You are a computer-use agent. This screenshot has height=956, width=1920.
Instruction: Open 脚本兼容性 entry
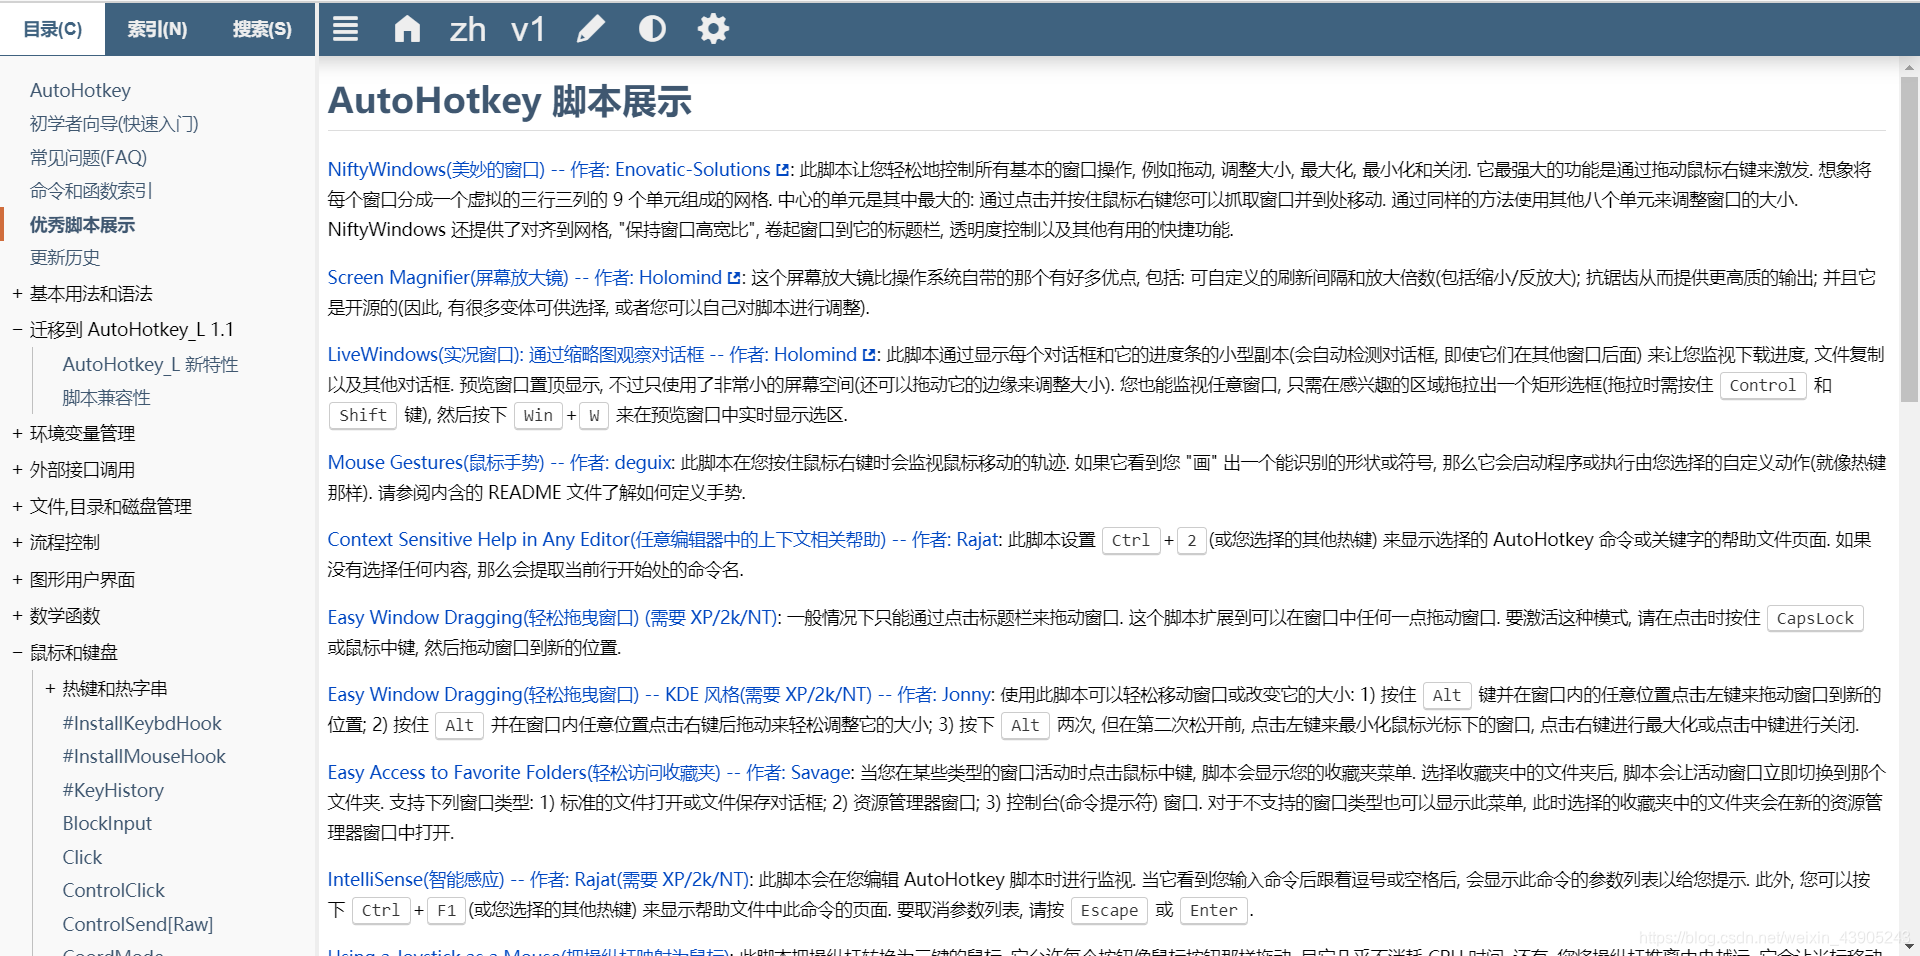106,398
